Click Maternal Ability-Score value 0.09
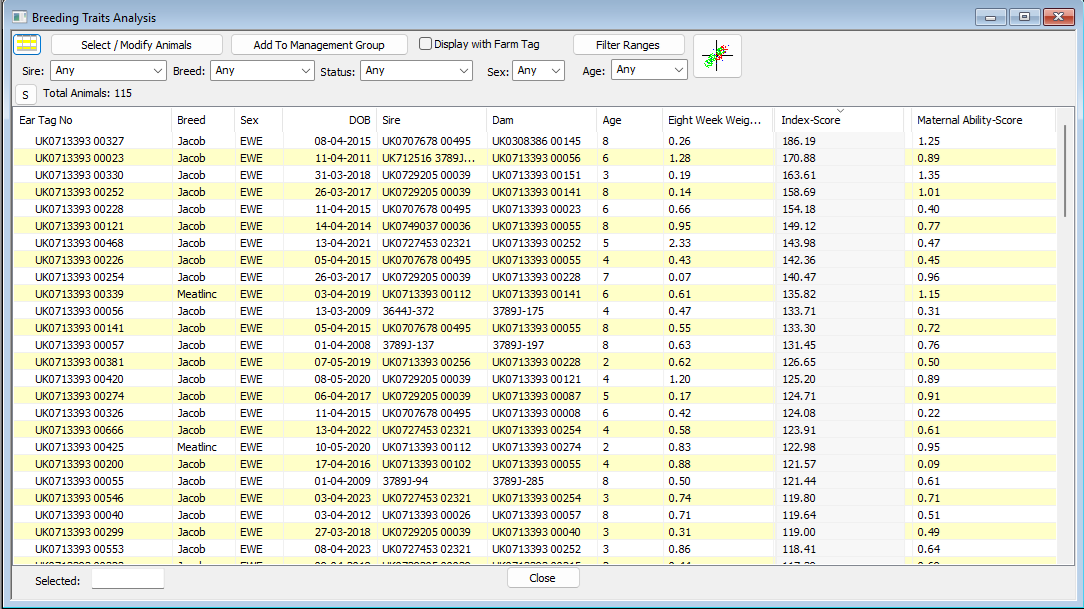 pyautogui.click(x=928, y=464)
